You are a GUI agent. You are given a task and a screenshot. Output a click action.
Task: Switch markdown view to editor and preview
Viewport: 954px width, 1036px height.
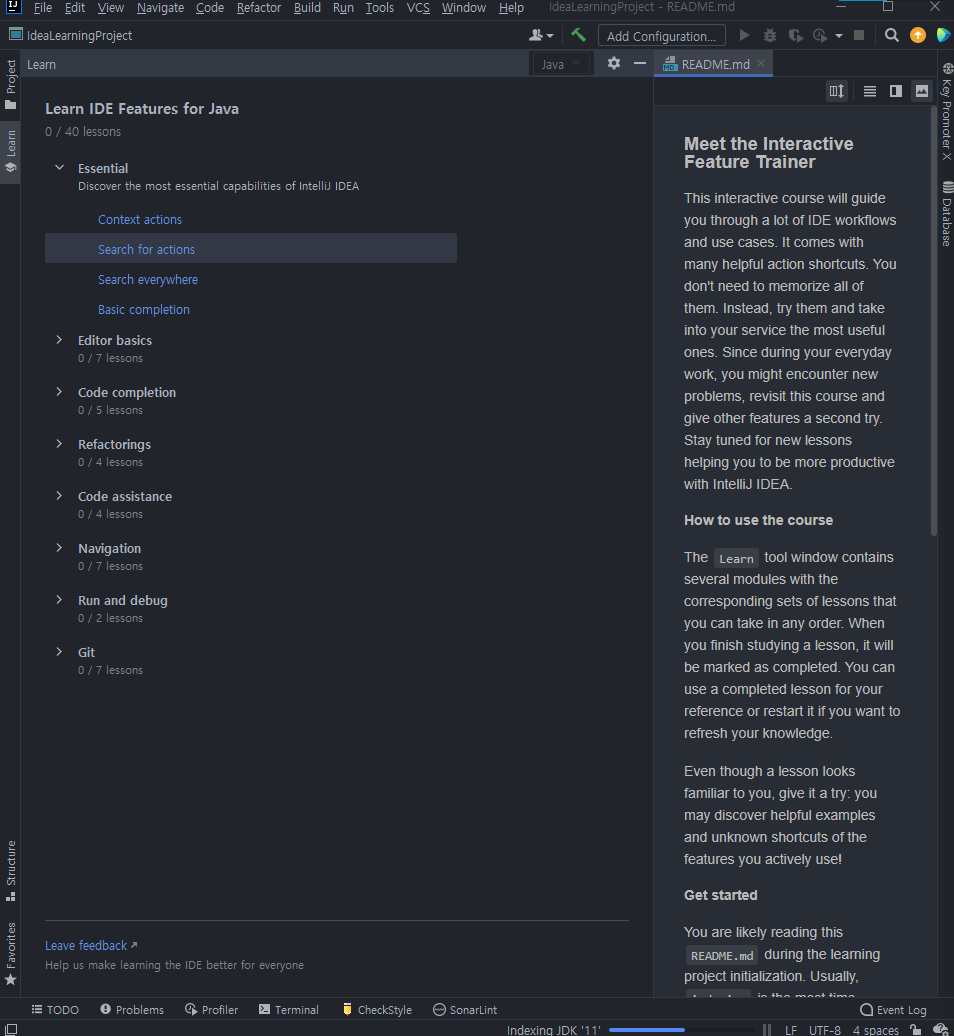click(896, 91)
